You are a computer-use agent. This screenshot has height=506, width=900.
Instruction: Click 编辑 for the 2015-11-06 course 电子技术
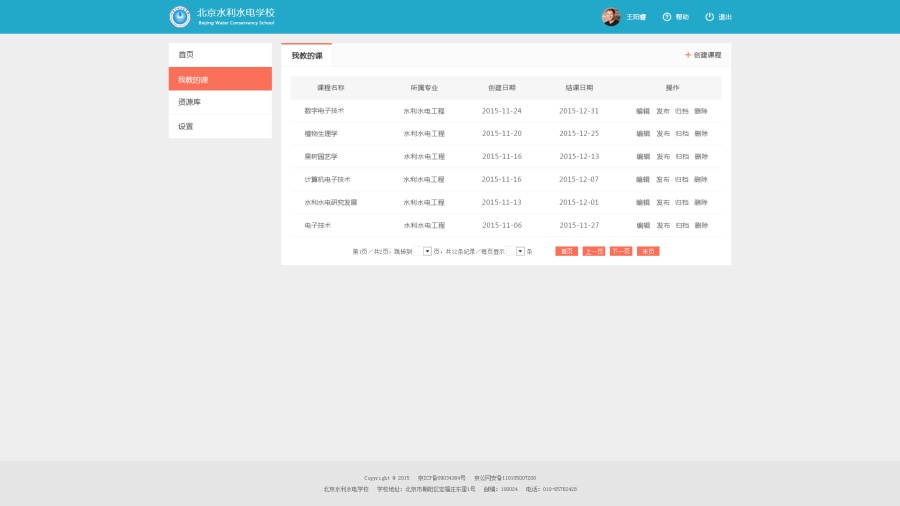coord(643,225)
